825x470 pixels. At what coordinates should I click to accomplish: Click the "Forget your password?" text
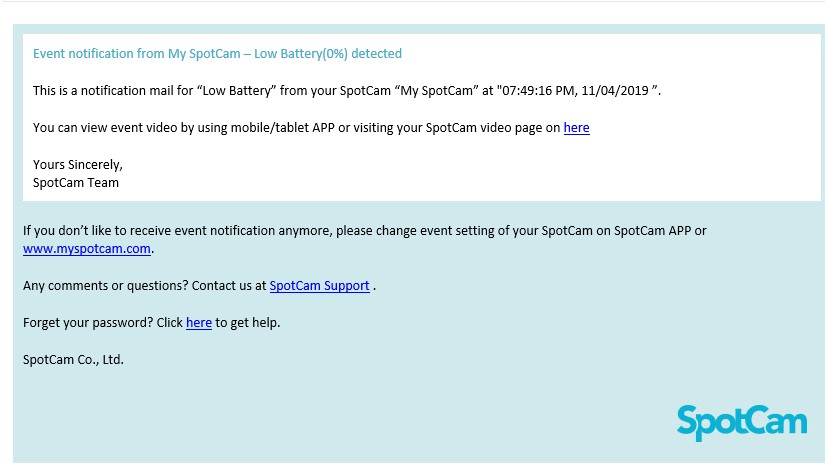click(x=88, y=323)
